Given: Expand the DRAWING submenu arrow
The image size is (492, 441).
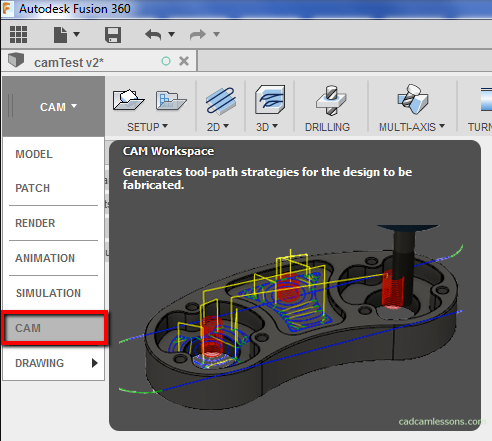Looking at the screenshot, I should pyautogui.click(x=95, y=363).
